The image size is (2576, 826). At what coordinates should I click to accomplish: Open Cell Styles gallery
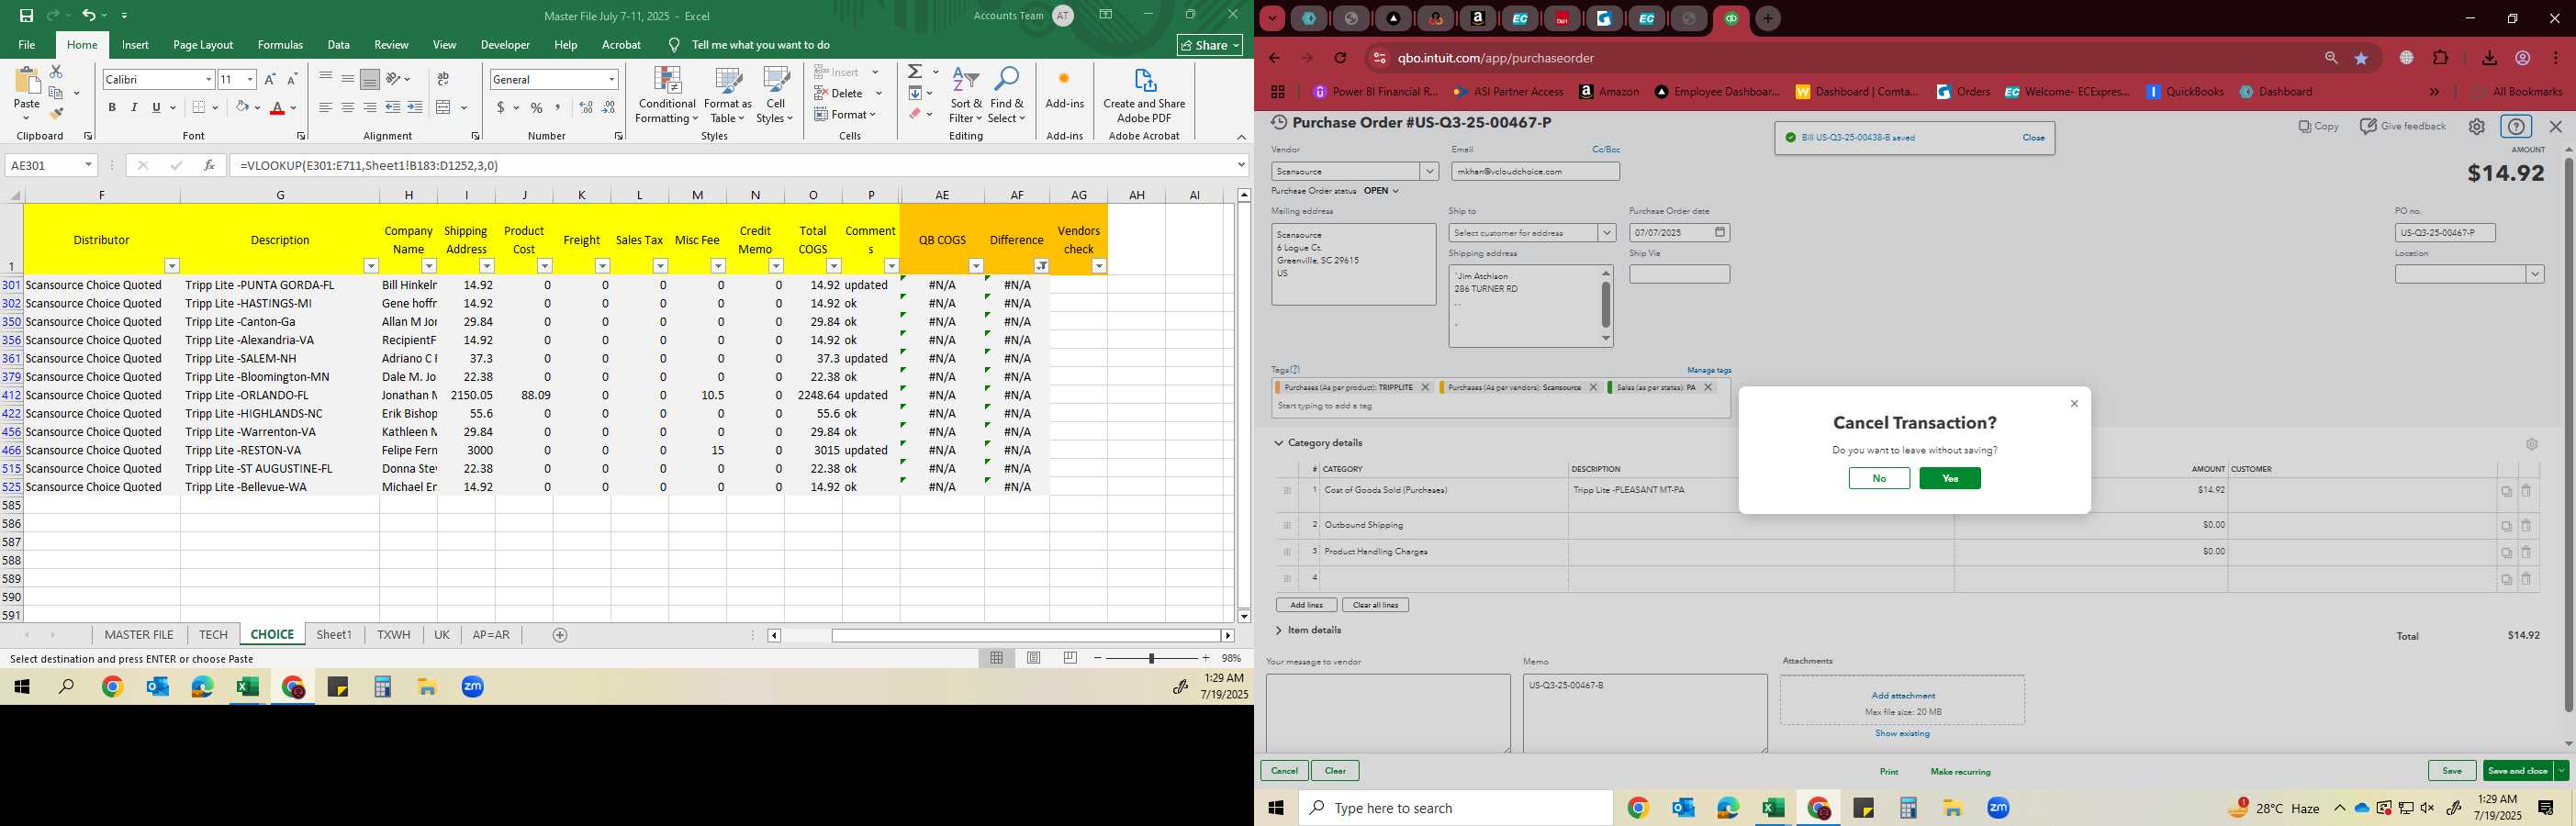point(775,95)
